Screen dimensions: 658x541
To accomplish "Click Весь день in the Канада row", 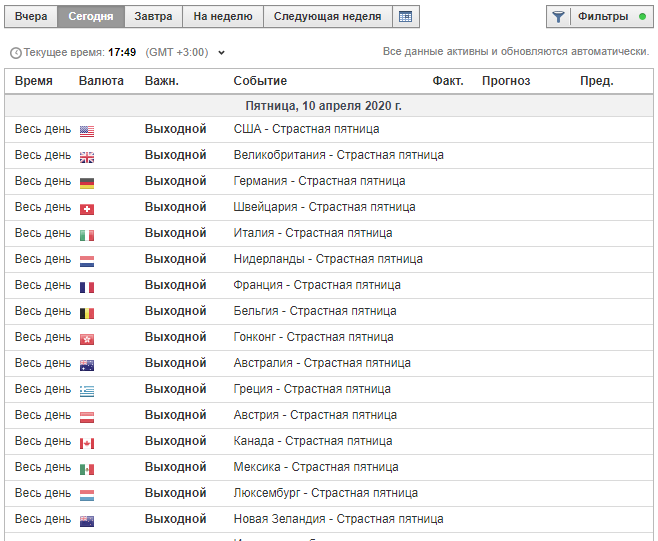I will 43,441.
